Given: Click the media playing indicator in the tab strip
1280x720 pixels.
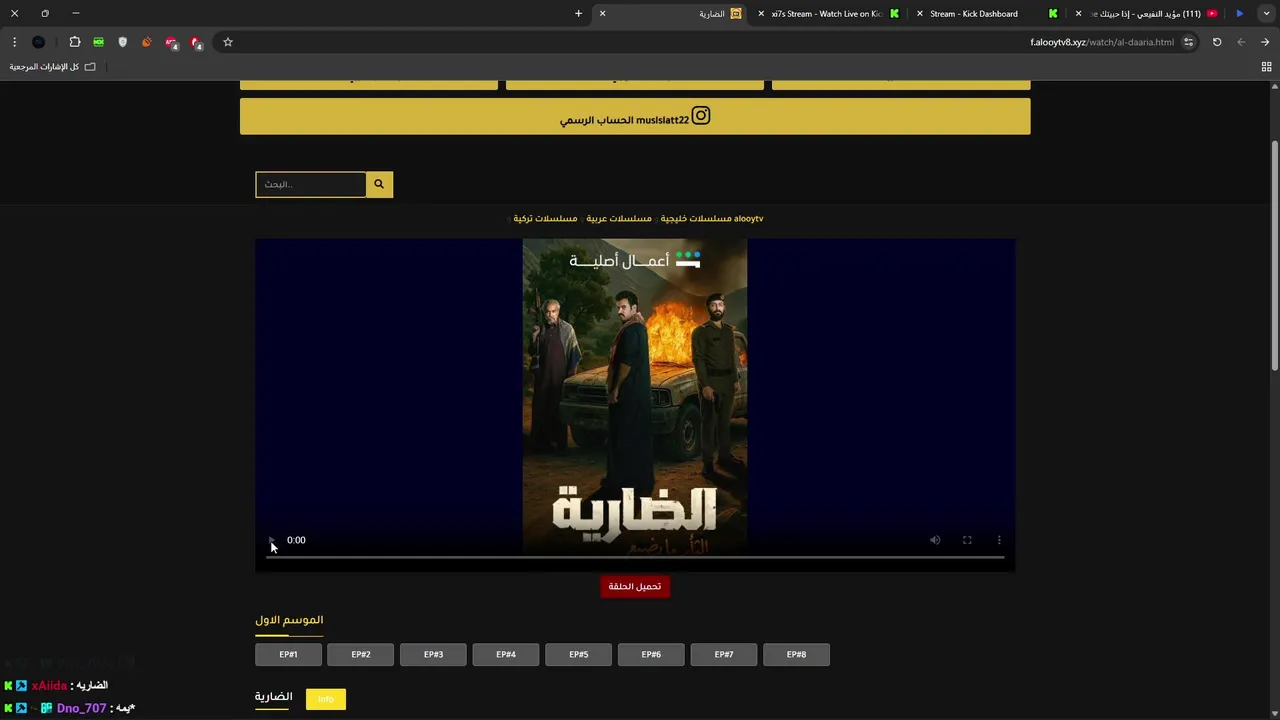Looking at the screenshot, I should [1240, 14].
